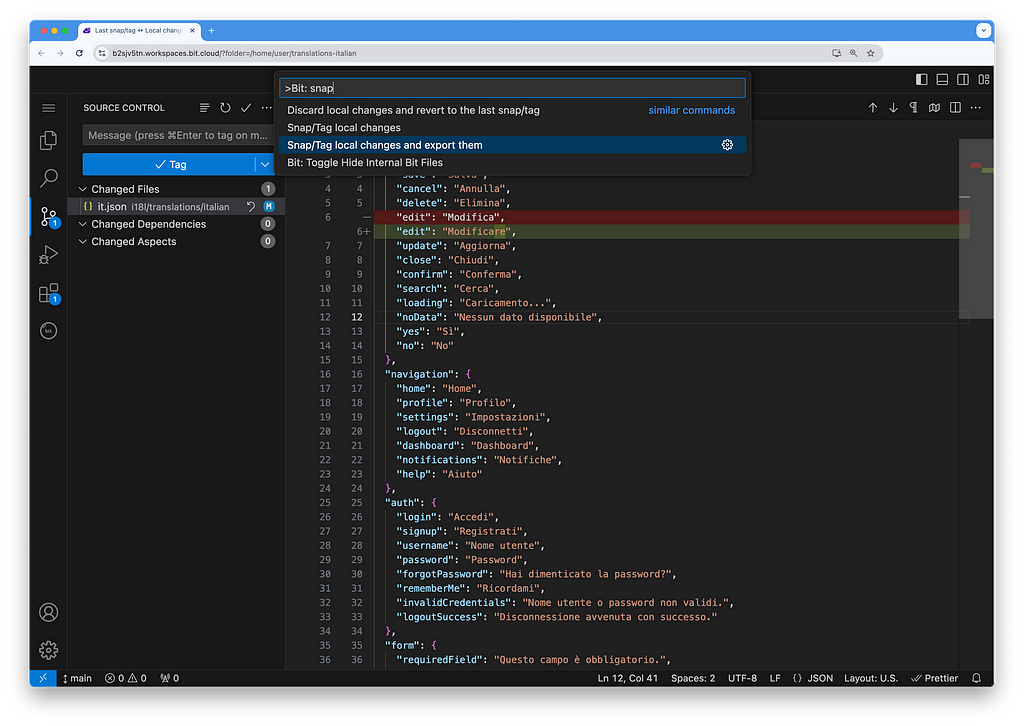The height and width of the screenshot is (726, 1024).
Task: Collapse the Changed Aspects section
Action: [83, 242]
